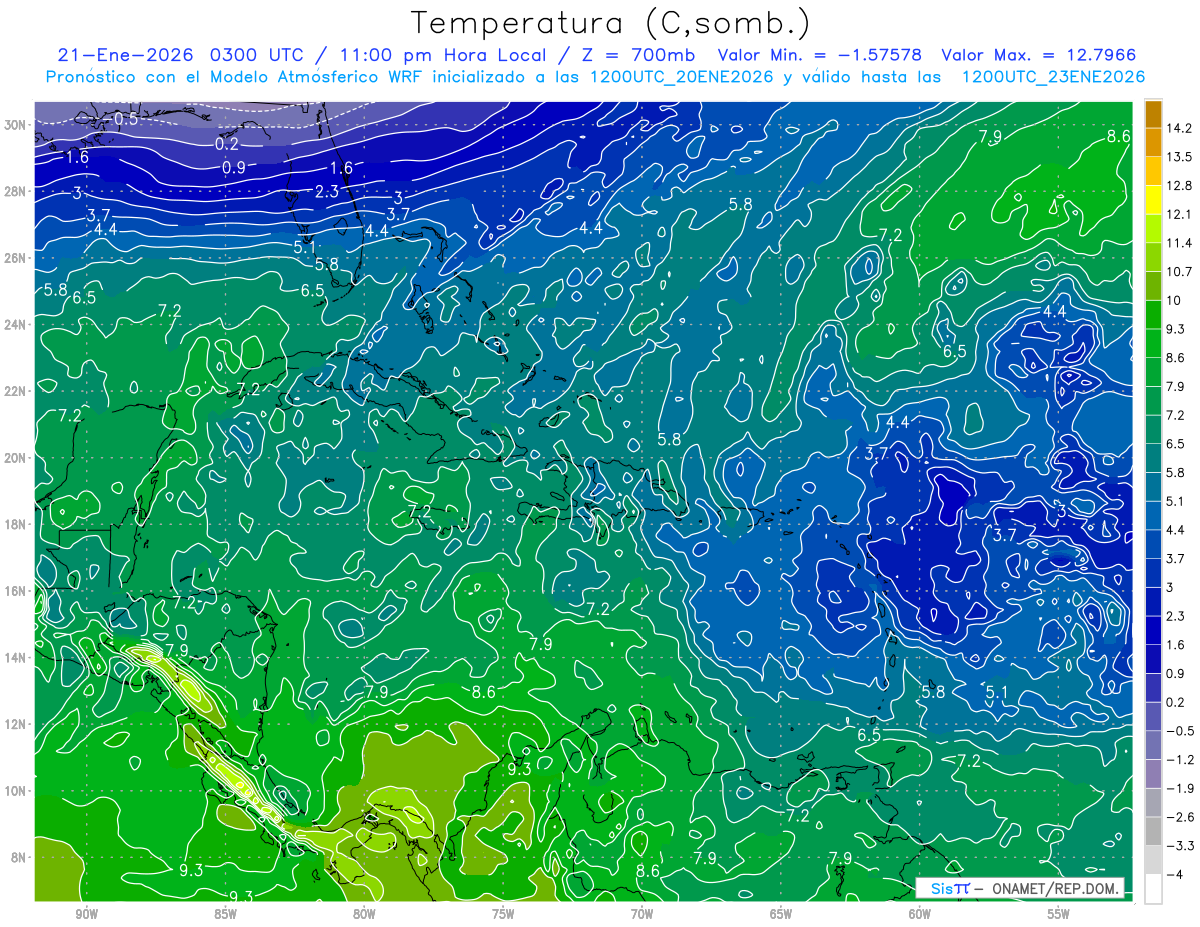The width and height of the screenshot is (1200, 927).
Task: Click the gray swatch between -3.3 and -2.6
Action: [x=1153, y=832]
